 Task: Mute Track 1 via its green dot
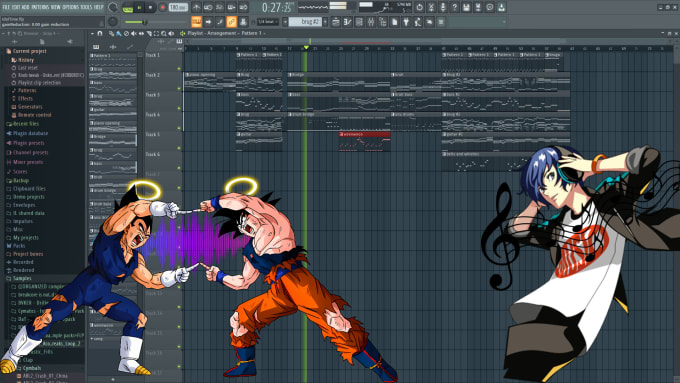tap(179, 69)
